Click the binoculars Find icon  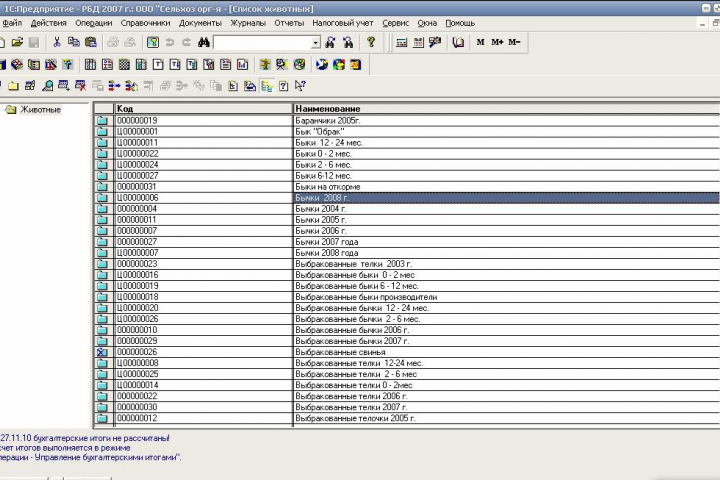click(x=204, y=42)
